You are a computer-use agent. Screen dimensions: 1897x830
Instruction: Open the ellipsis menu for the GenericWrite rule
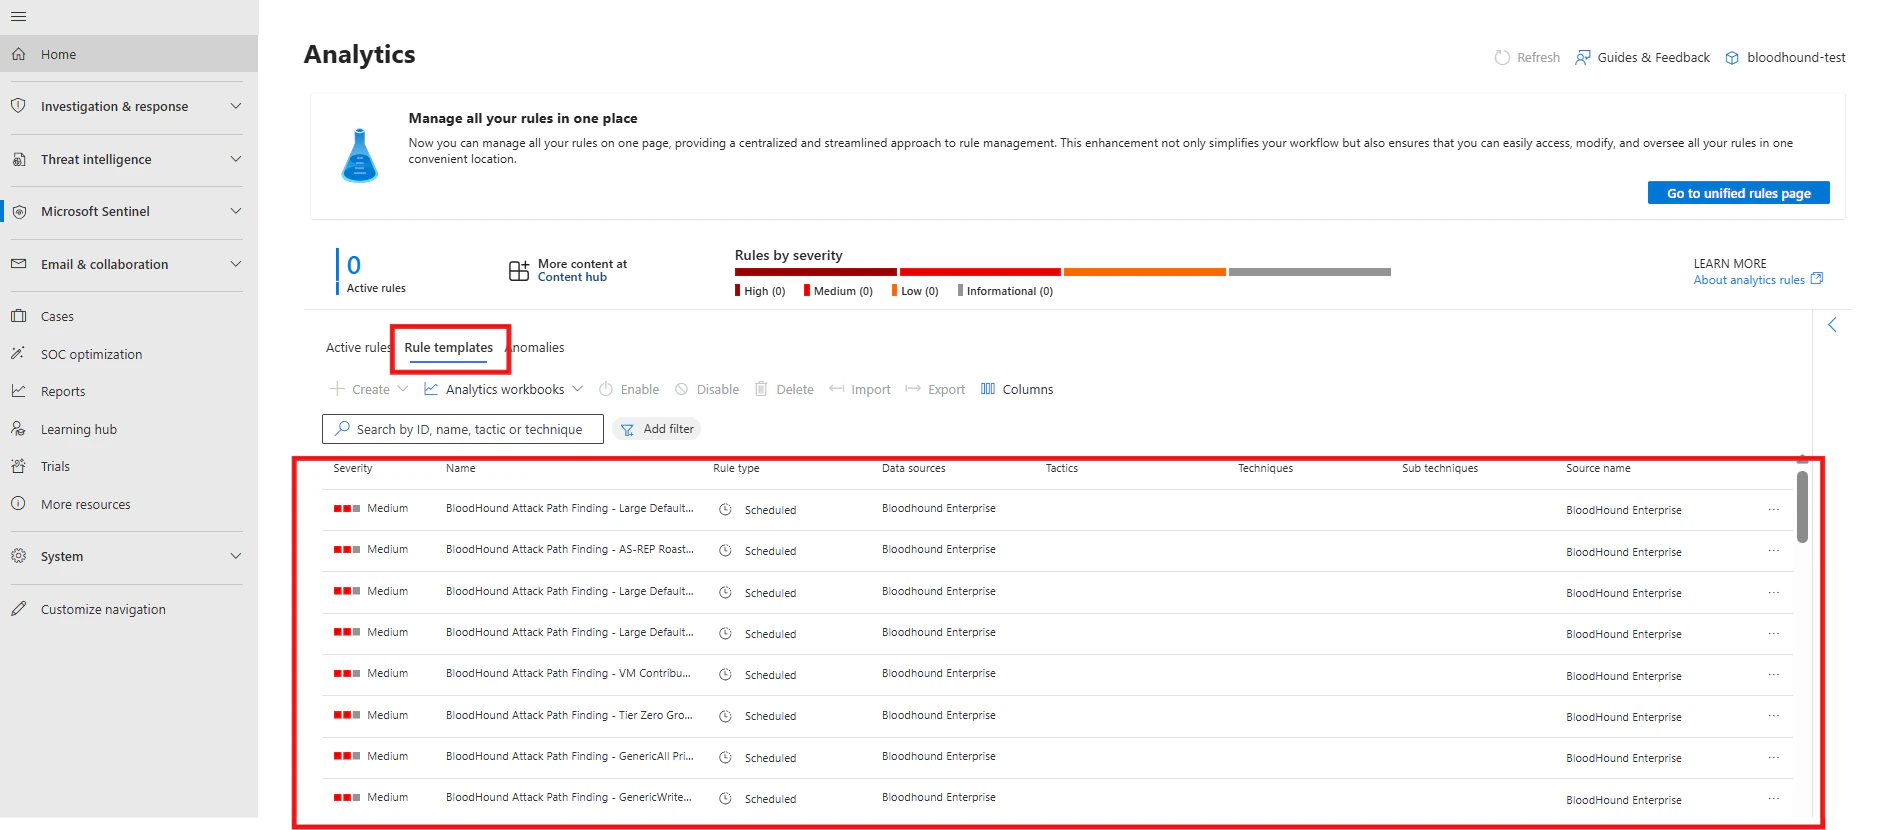[1774, 799]
